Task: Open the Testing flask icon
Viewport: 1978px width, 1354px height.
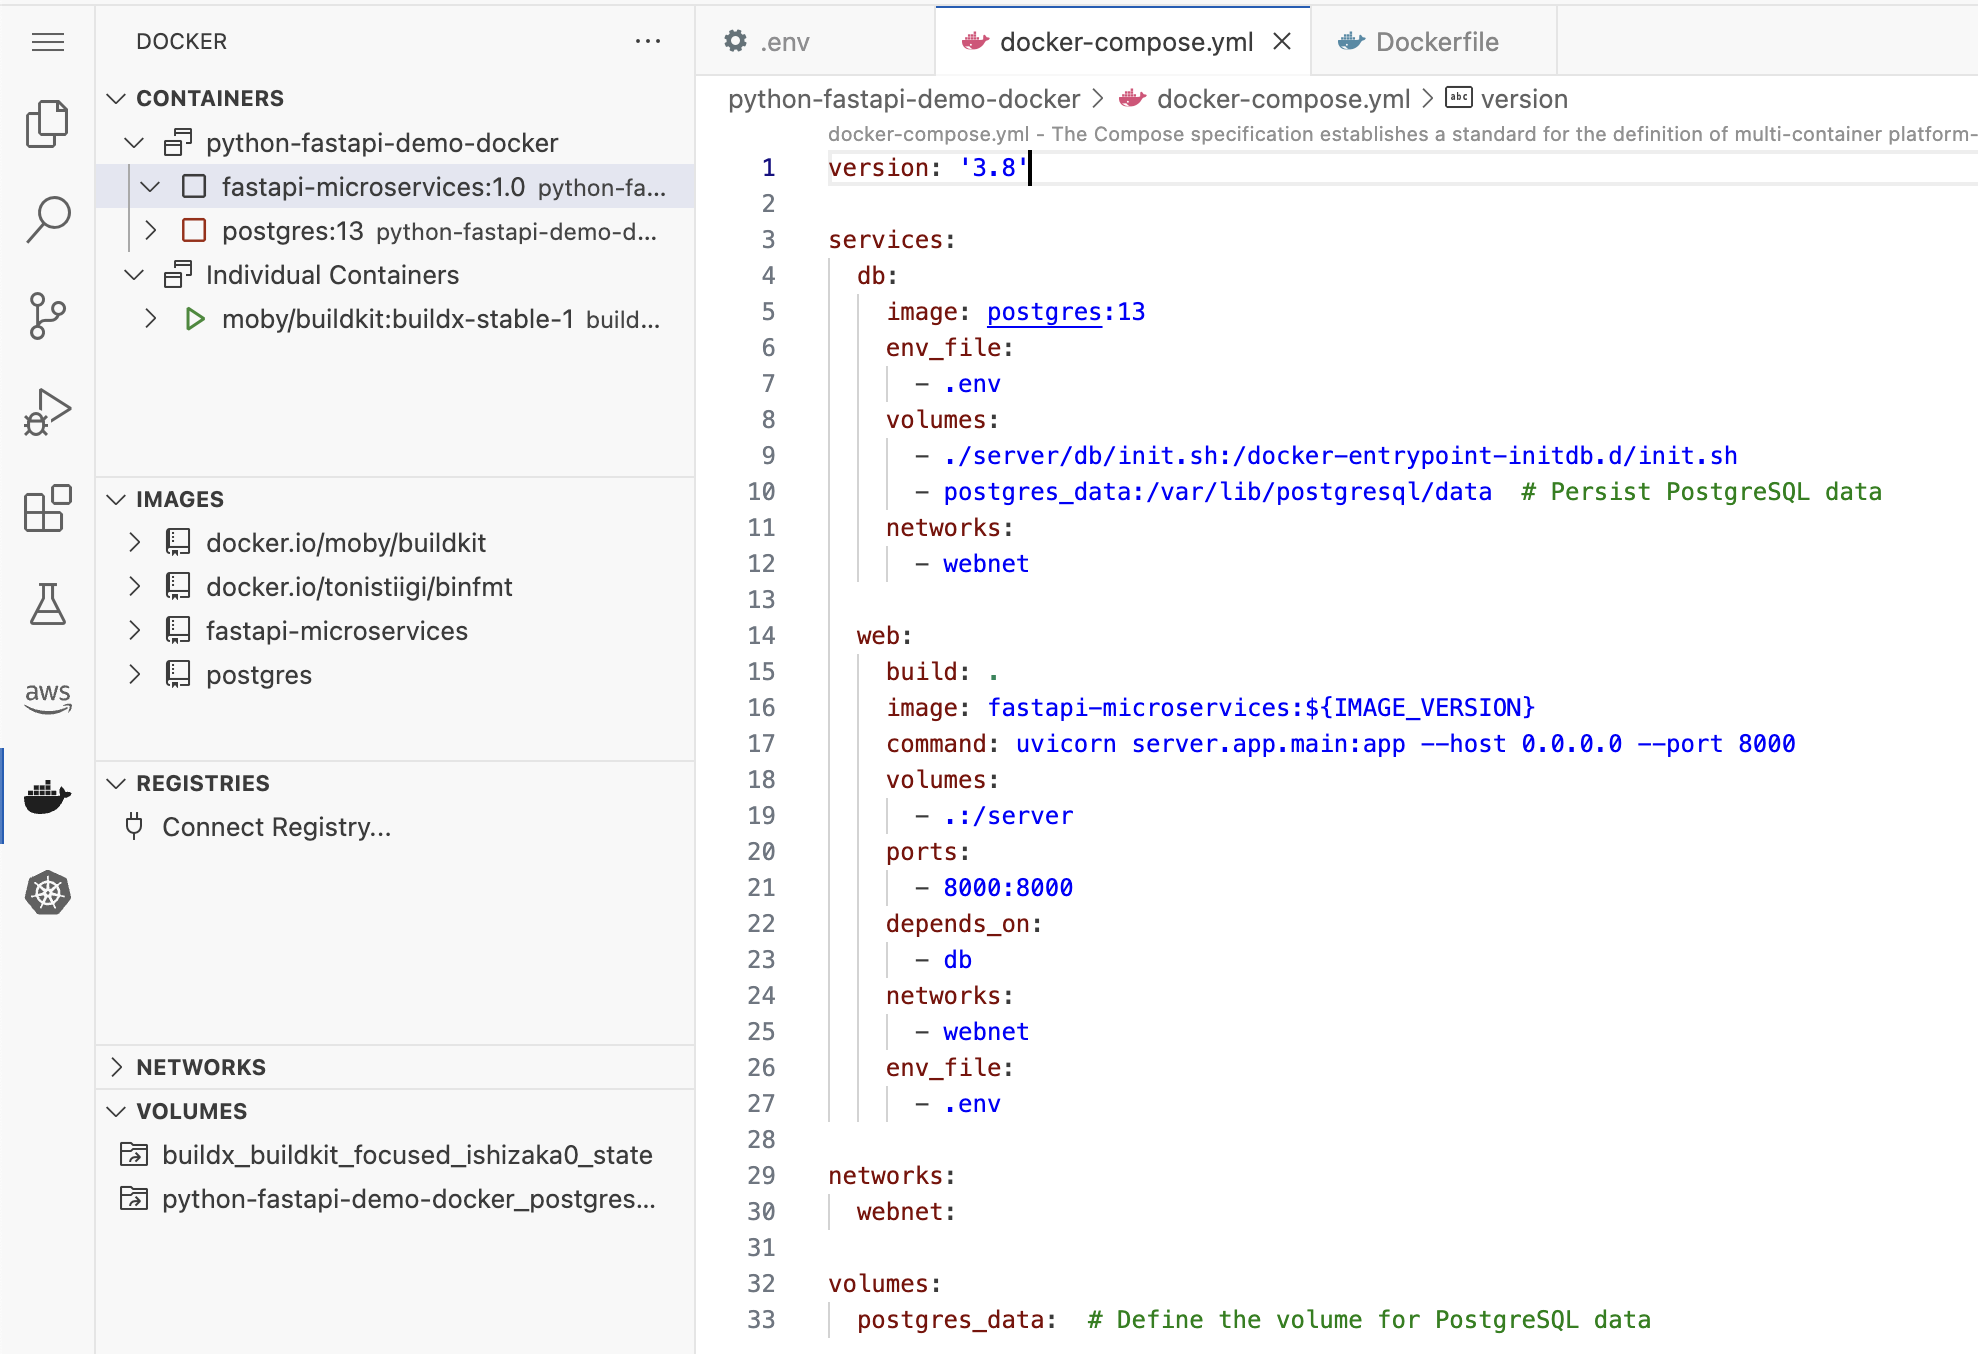Action: 47,604
